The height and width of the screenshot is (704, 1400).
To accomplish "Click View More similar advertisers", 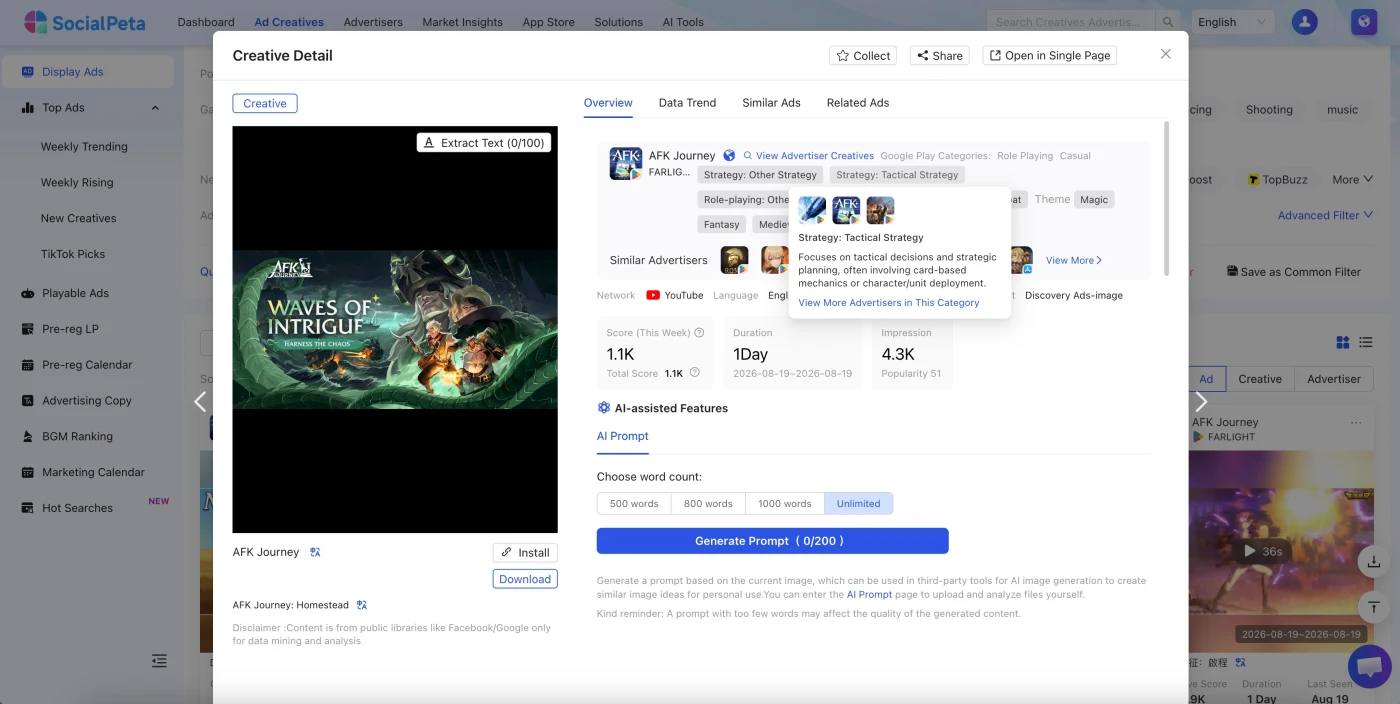I will click(1074, 260).
